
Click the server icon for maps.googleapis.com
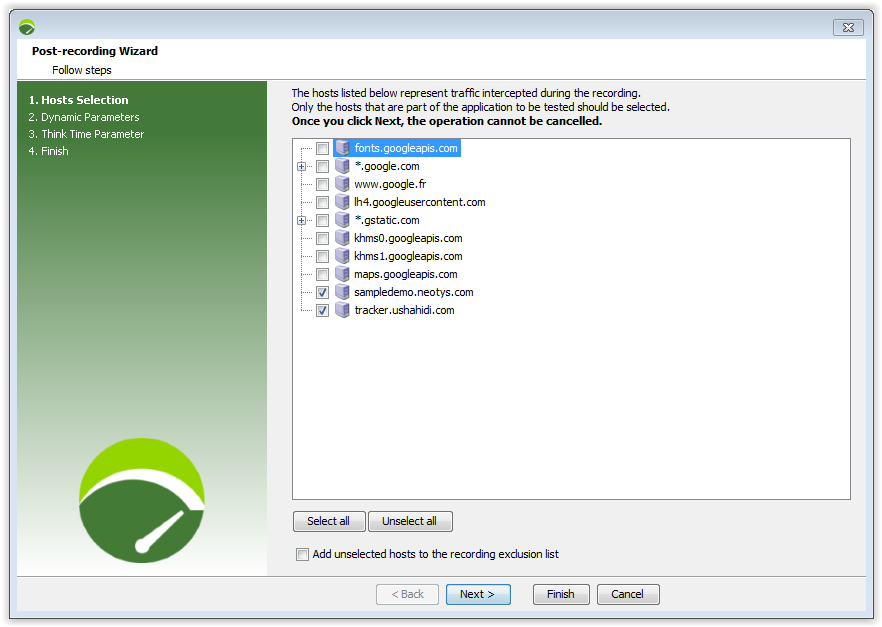[342, 274]
